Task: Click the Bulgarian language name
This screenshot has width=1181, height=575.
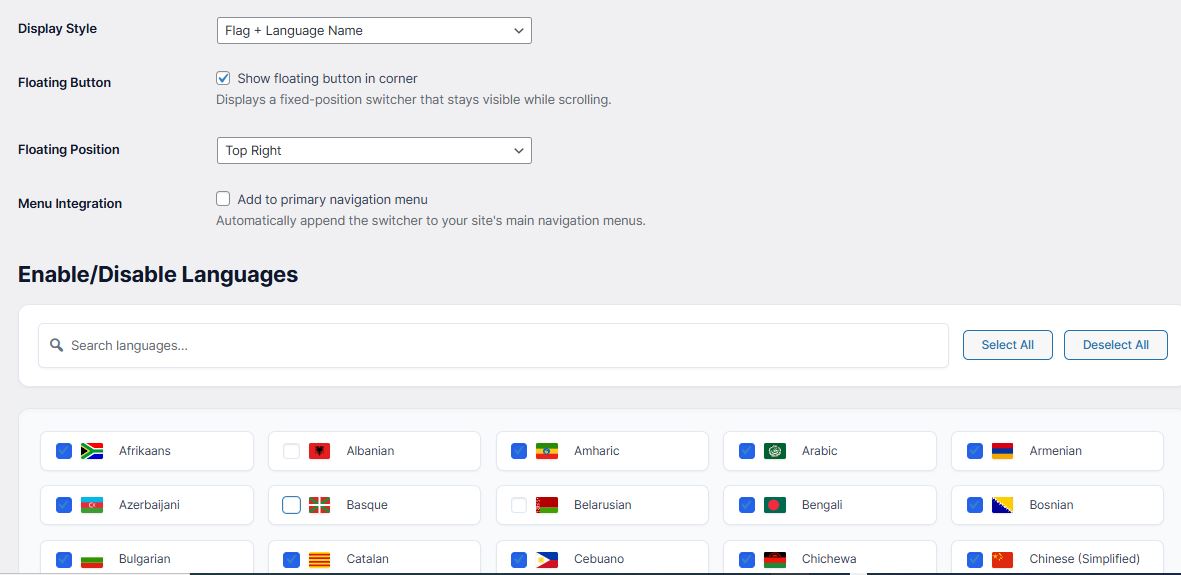Action: pos(145,559)
